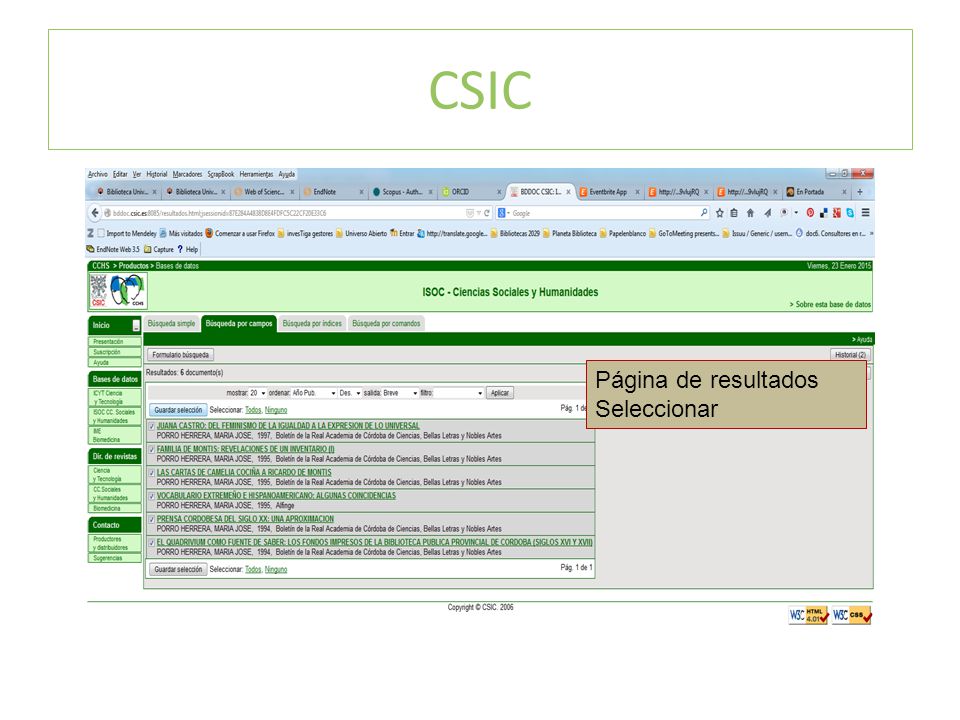Open the mostrar results count dropdown
Viewport: 960px width, 720px height.
click(x=258, y=393)
